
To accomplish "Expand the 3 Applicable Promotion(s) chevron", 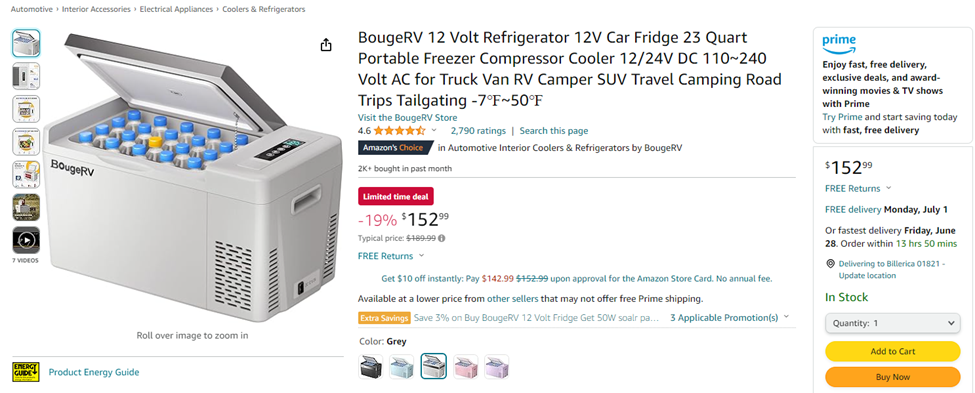I will coord(786,317).
